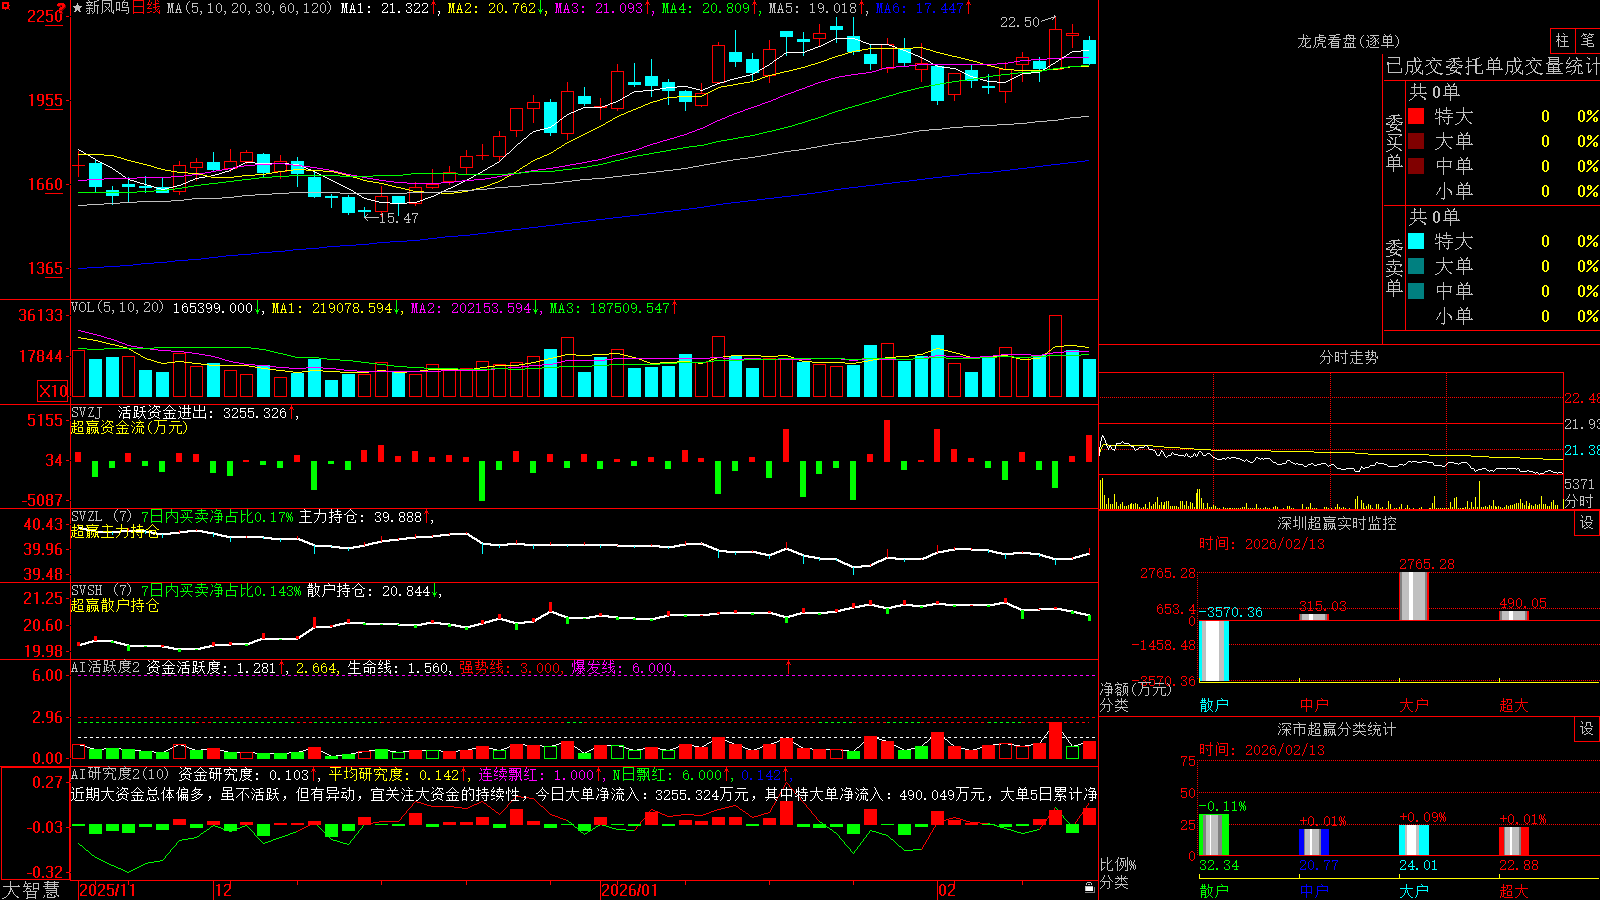The height and width of the screenshot is (900, 1600).
Task: Click the 深圳超赢实时监控 panel title
Action: click(x=1336, y=523)
